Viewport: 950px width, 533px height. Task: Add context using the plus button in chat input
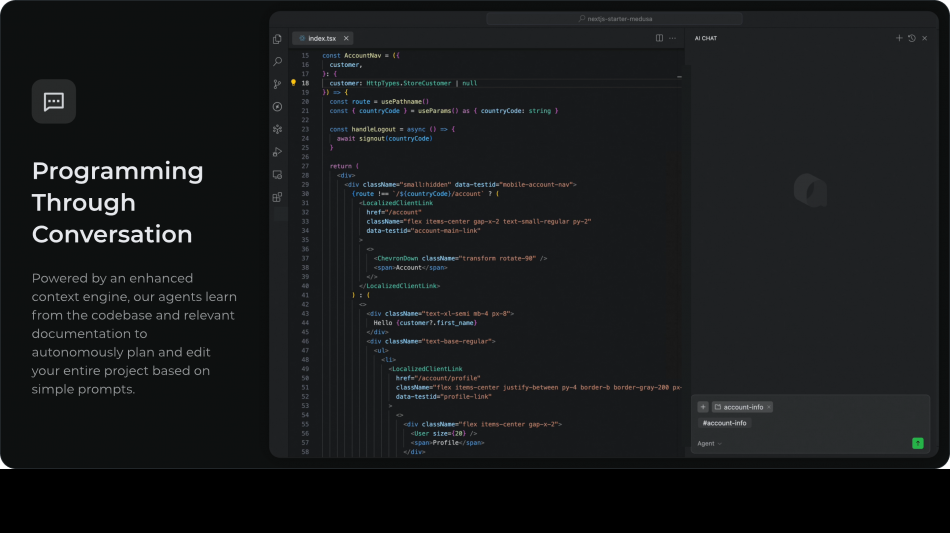[702, 407]
